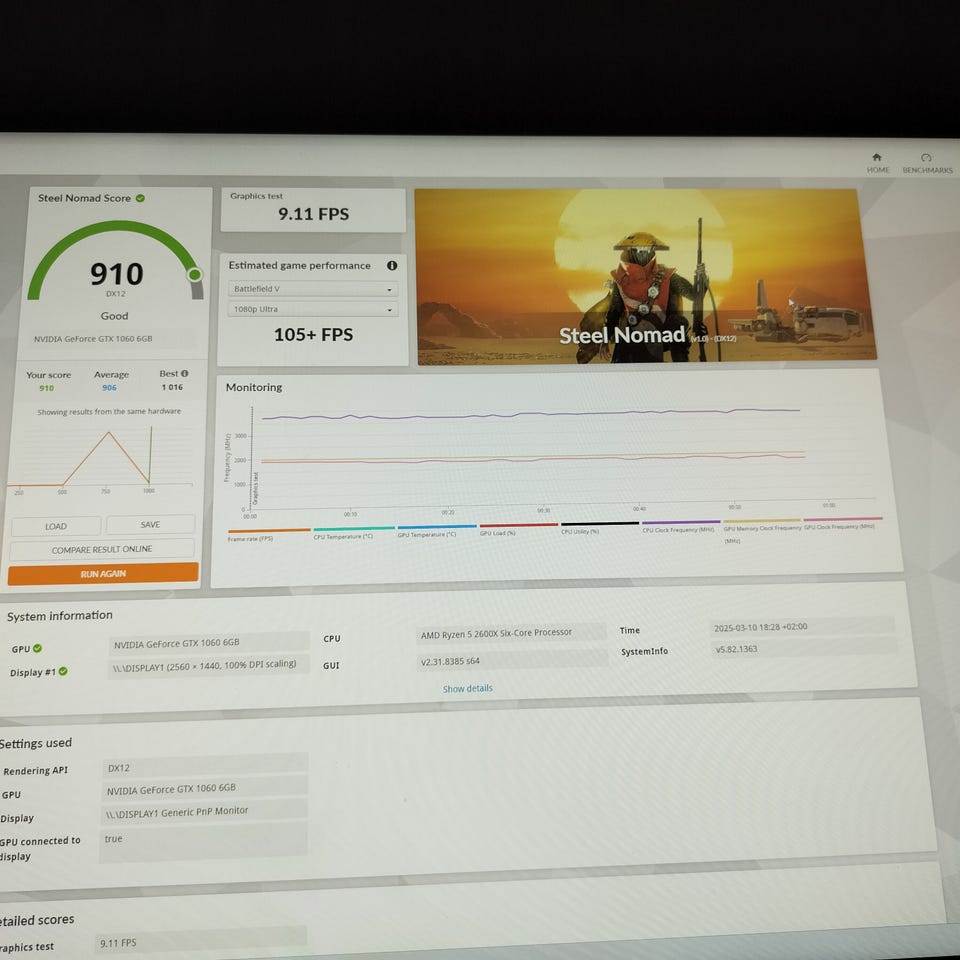Click the Steel Nomad banner image
960x960 pixels.
click(645, 277)
